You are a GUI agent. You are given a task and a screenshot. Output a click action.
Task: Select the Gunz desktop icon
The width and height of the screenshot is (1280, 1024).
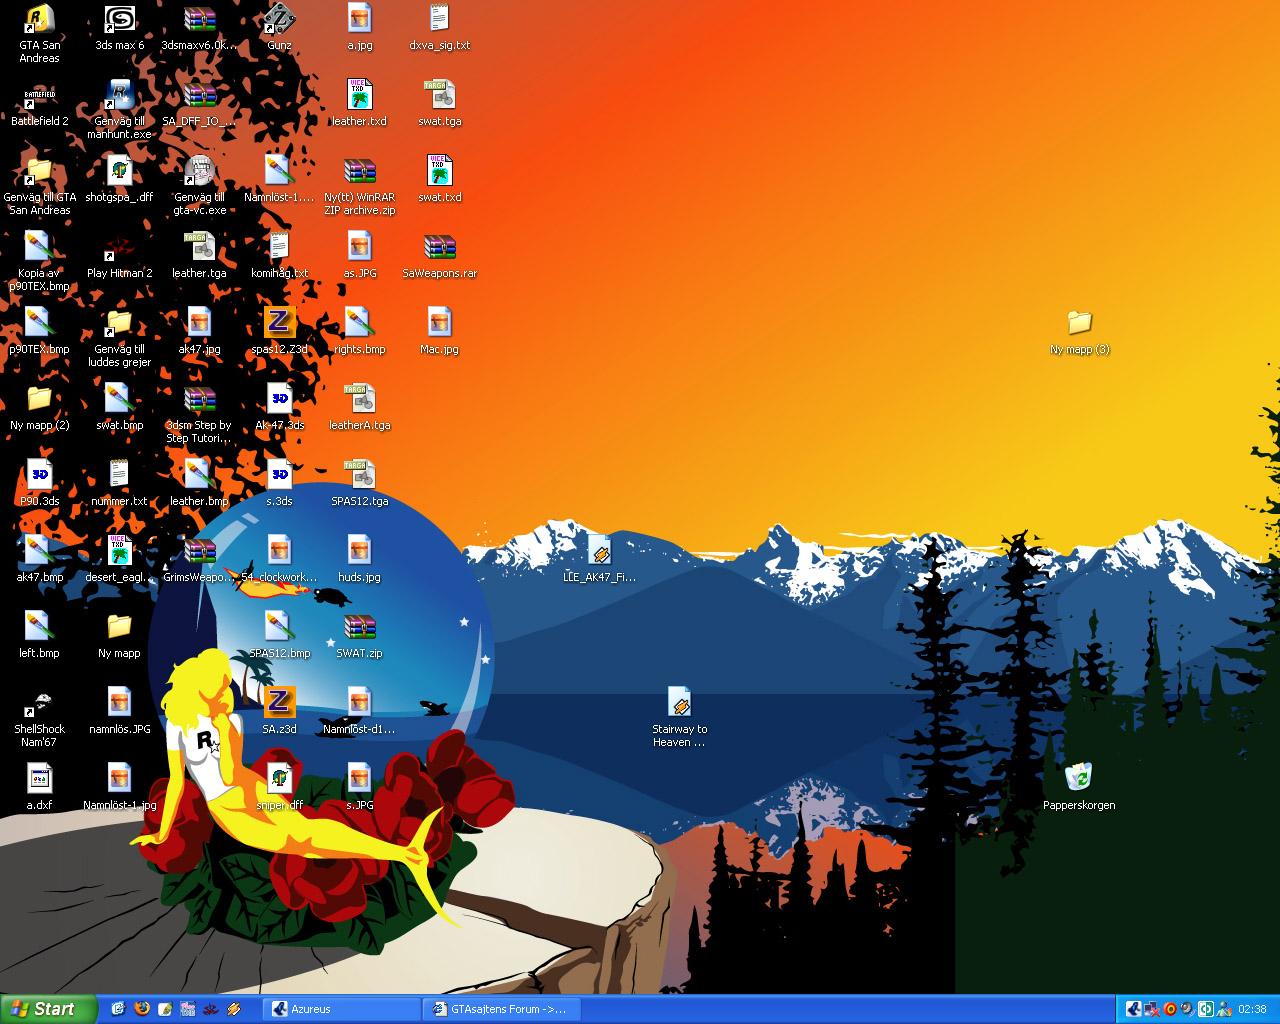click(x=279, y=28)
